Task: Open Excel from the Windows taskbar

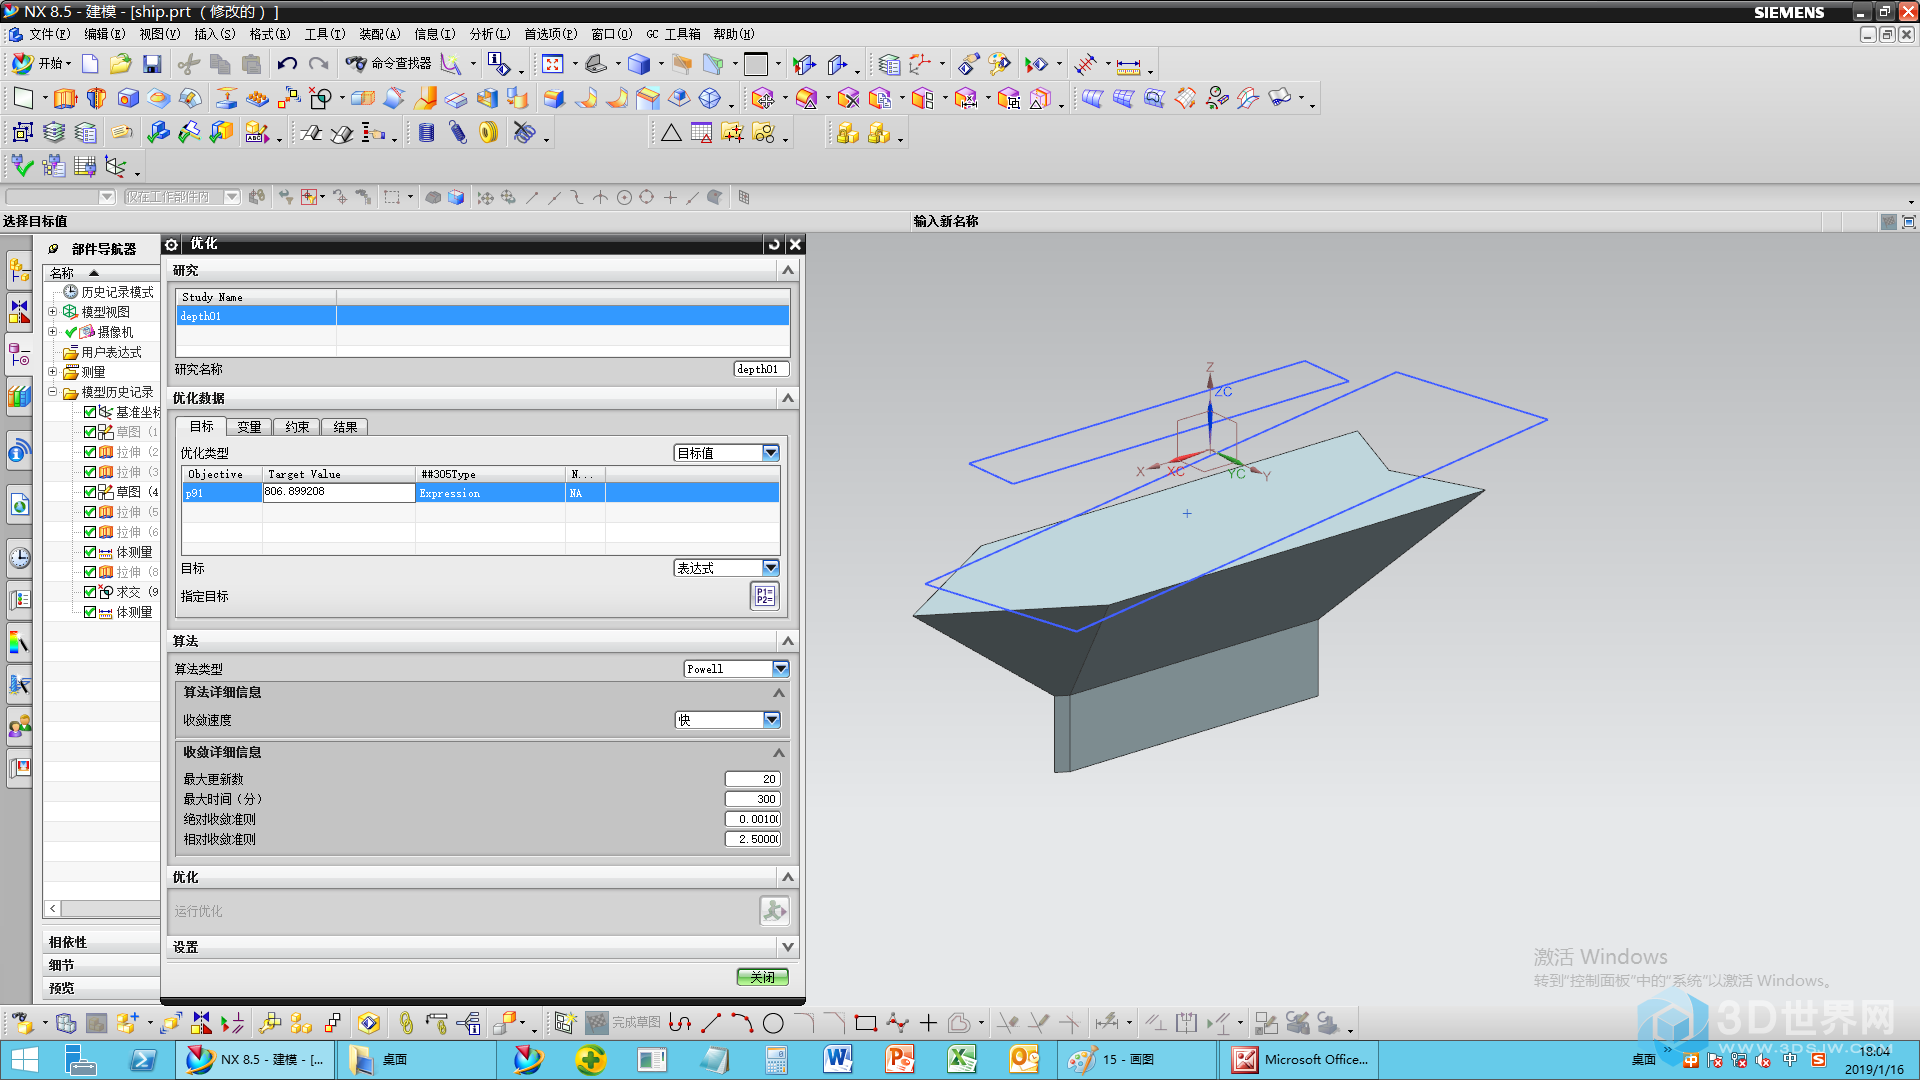Action: pos(962,1059)
